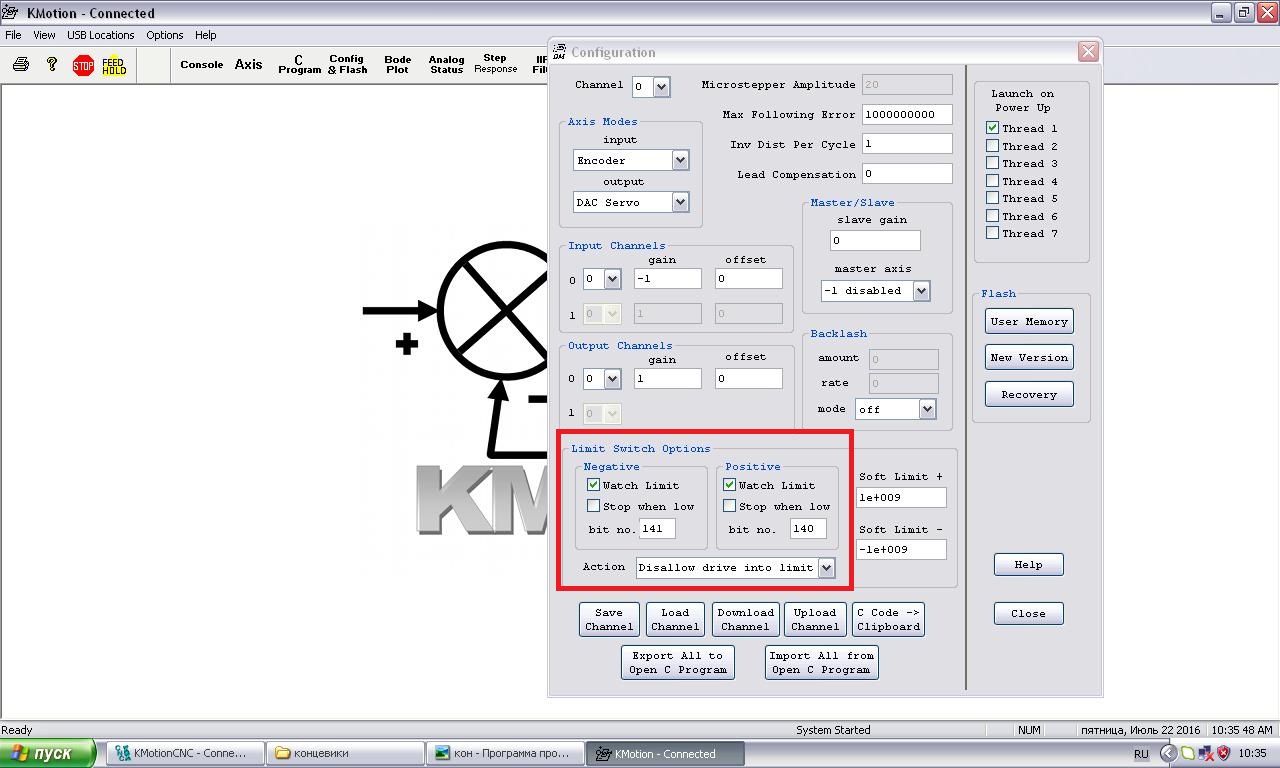Click the New Version flash button
1280x768 pixels.
click(x=1029, y=357)
